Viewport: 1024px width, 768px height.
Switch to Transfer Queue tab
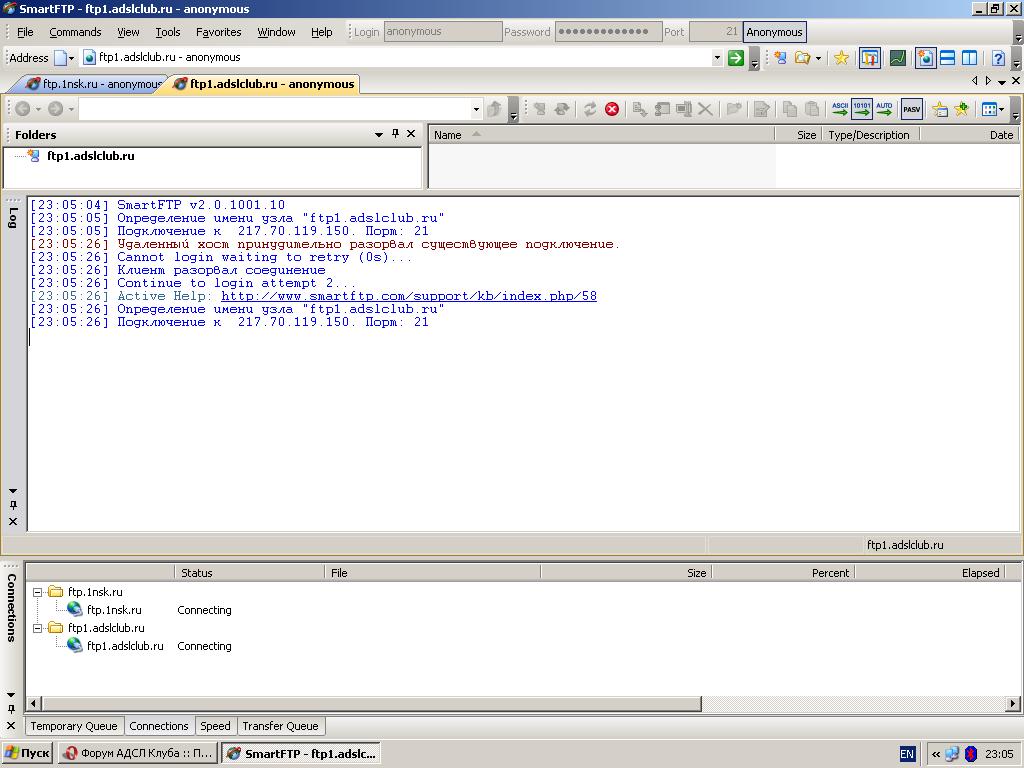pos(280,726)
